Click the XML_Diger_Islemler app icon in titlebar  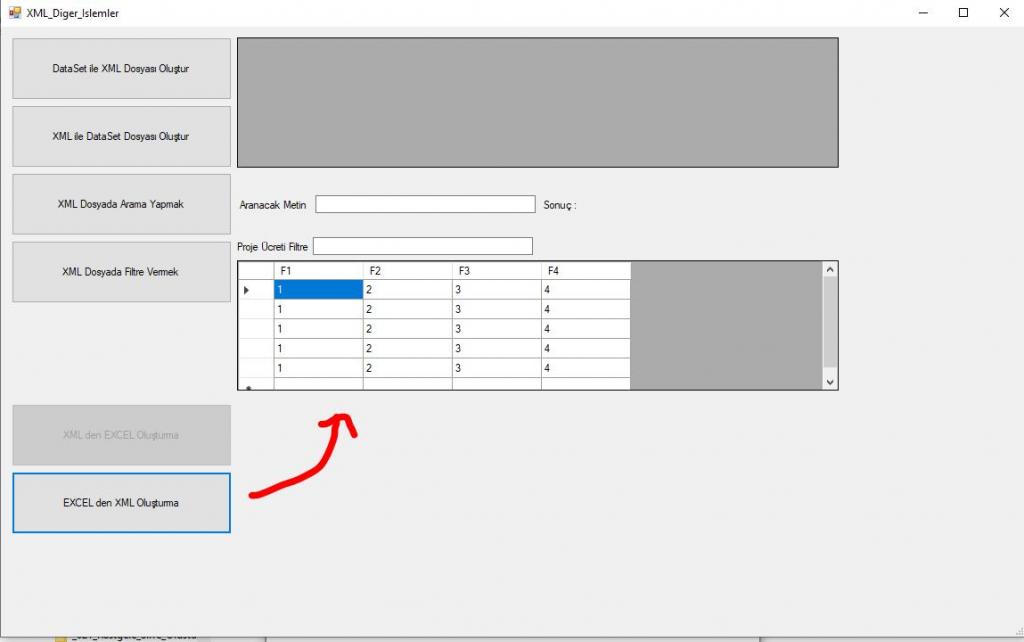(x=13, y=13)
